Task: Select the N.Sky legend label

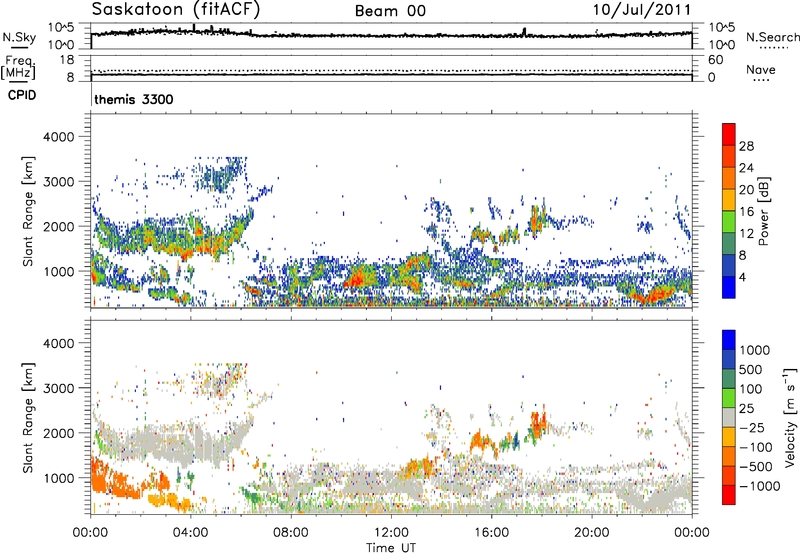Action: [19, 37]
